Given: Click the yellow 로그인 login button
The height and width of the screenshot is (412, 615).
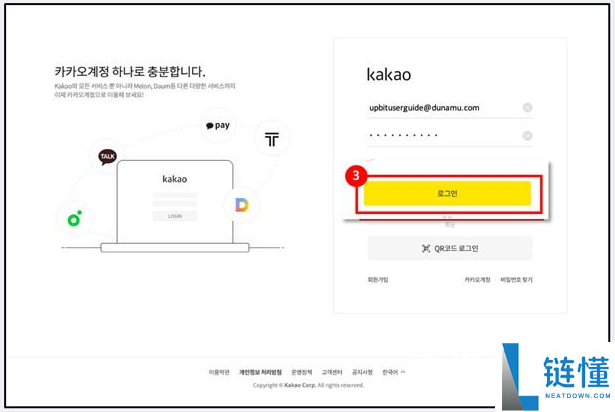Looking at the screenshot, I should pos(447,193).
